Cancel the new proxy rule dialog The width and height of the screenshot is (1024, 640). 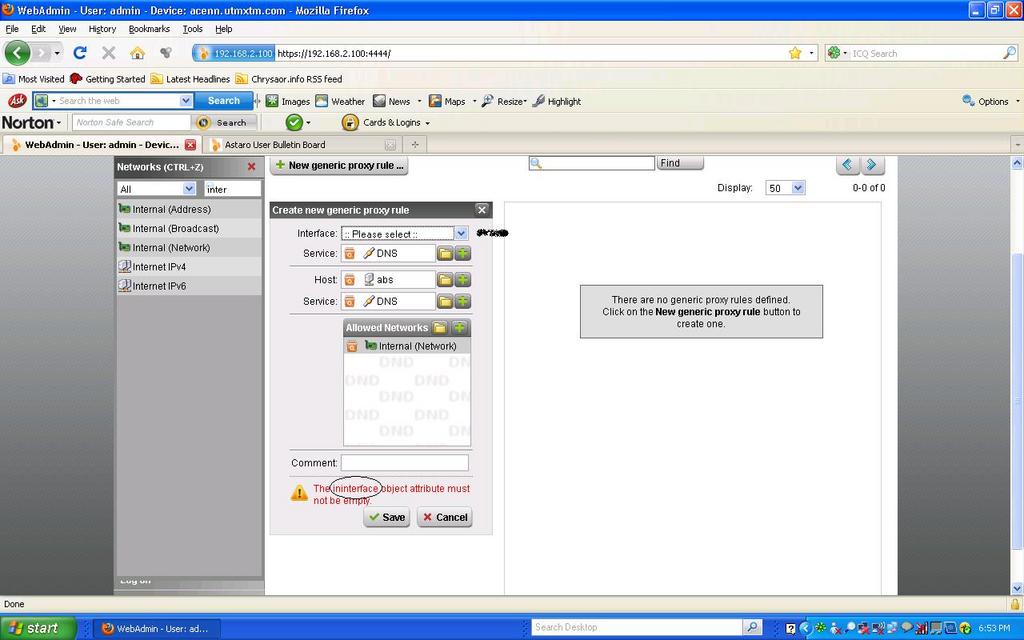(444, 517)
